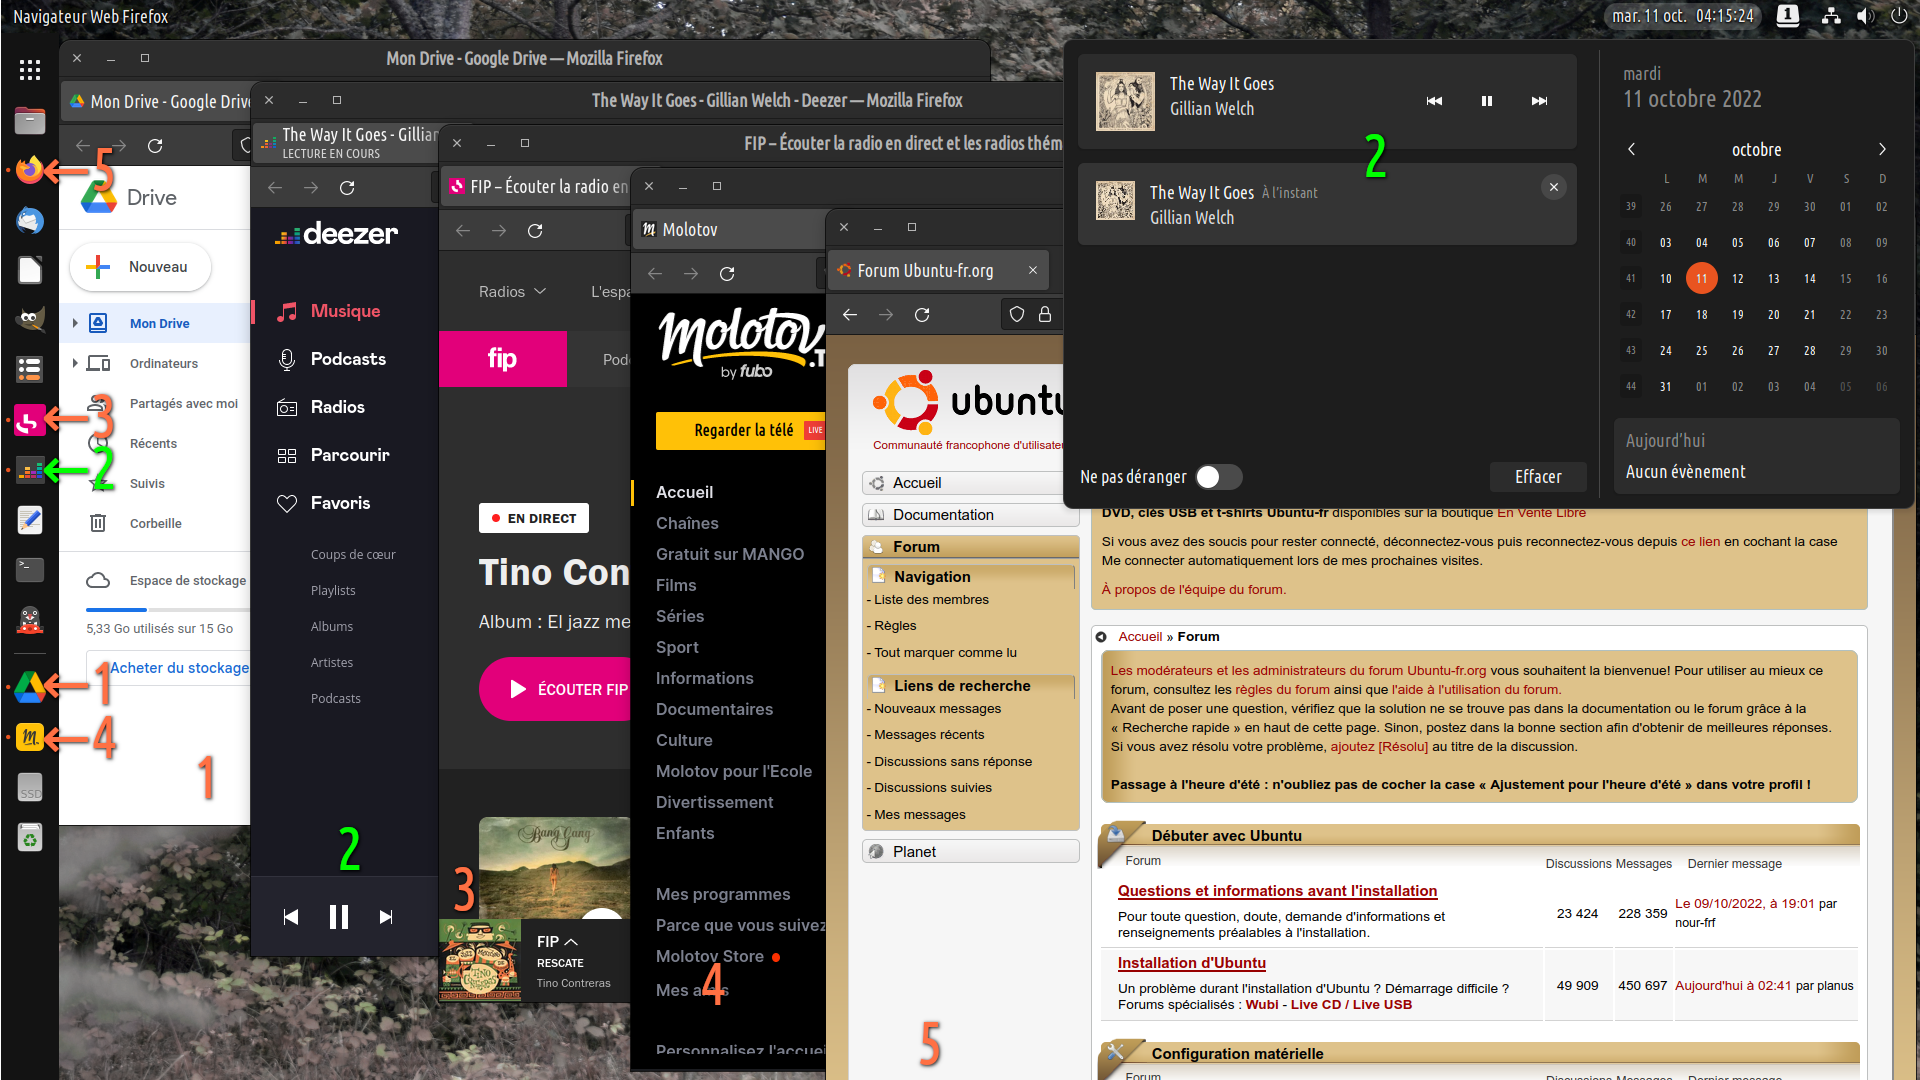Open the Google Drive dock icon

tap(30, 686)
